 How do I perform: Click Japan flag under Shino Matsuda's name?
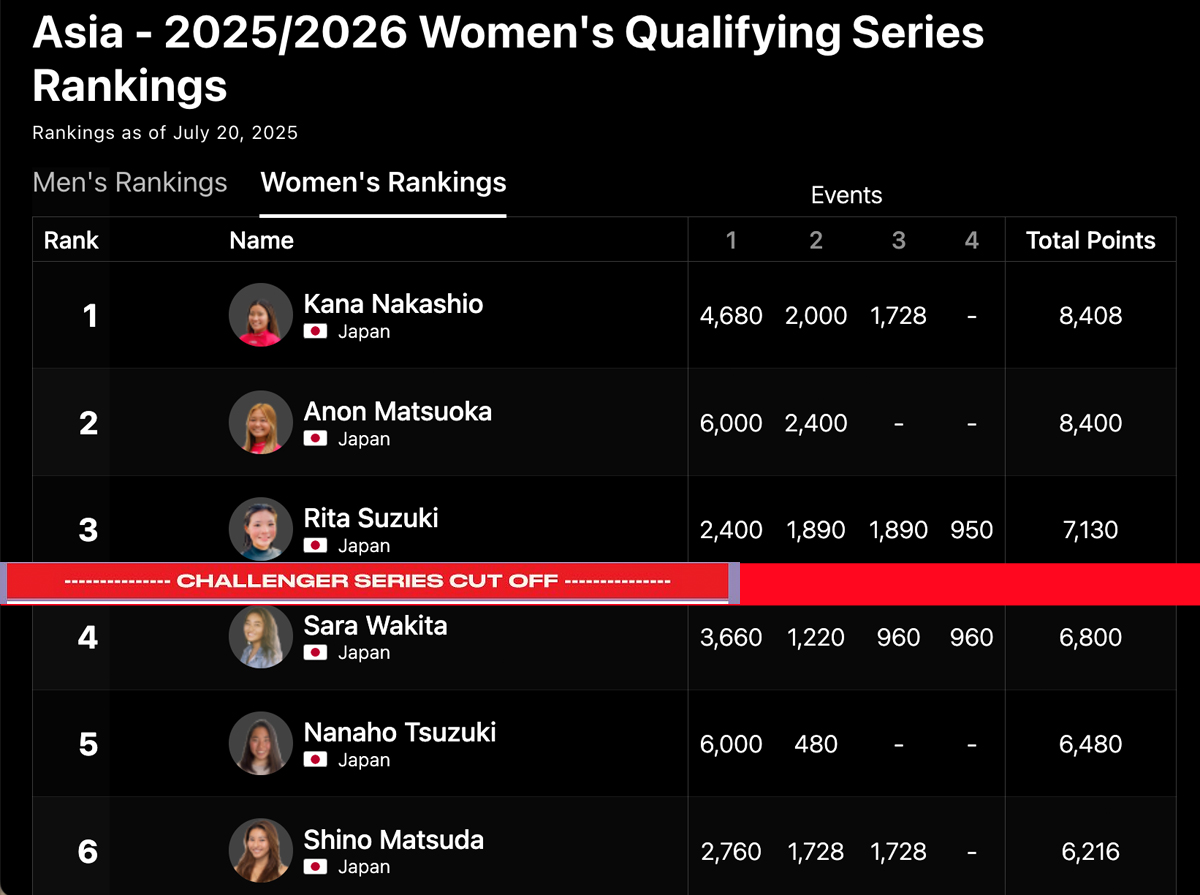pos(316,867)
